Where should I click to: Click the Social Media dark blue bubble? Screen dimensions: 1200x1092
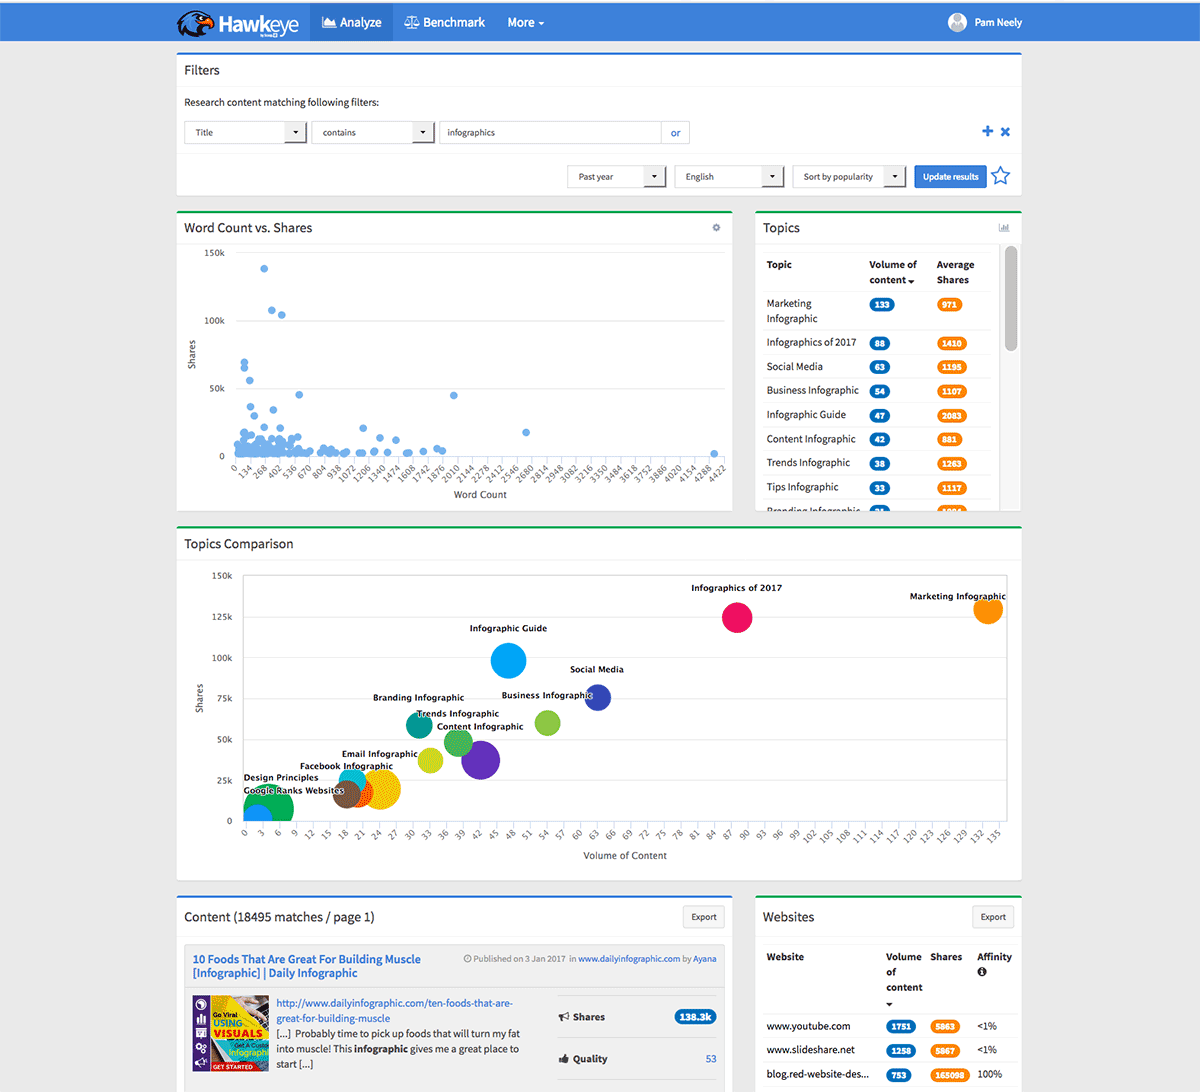point(597,697)
